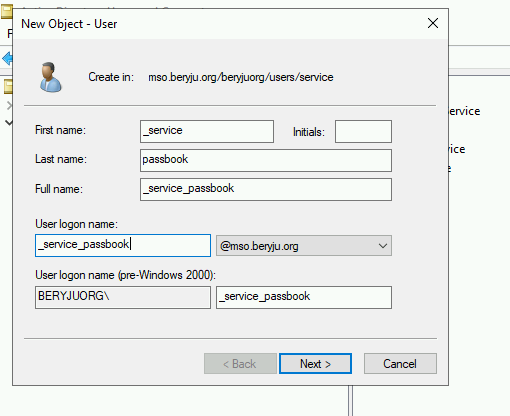Viewport: 510px width, 416px height.
Task: Click the Create in path text
Action: pyautogui.click(x=241, y=77)
